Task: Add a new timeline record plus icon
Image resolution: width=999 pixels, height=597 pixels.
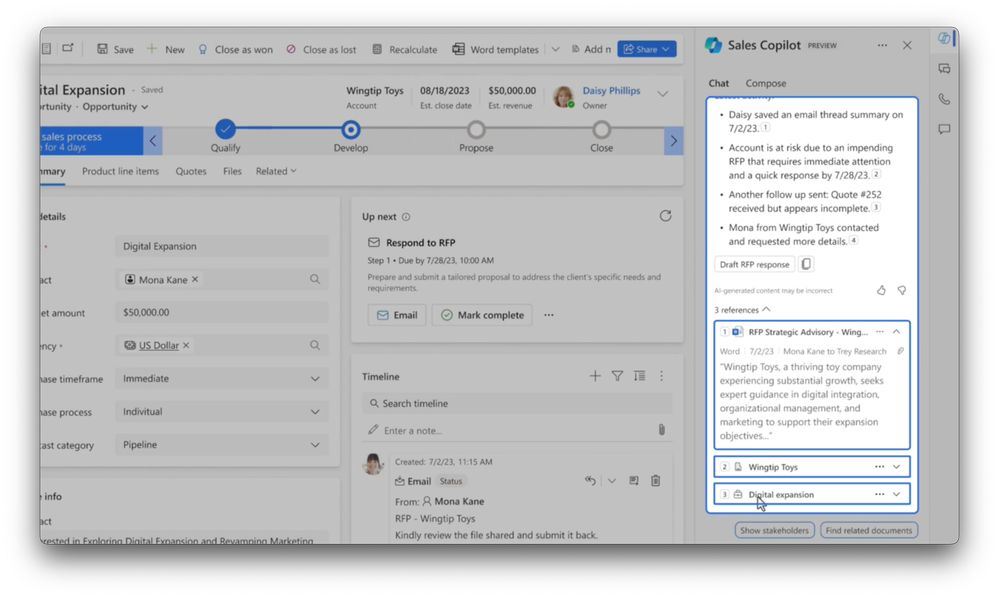Action: [595, 376]
